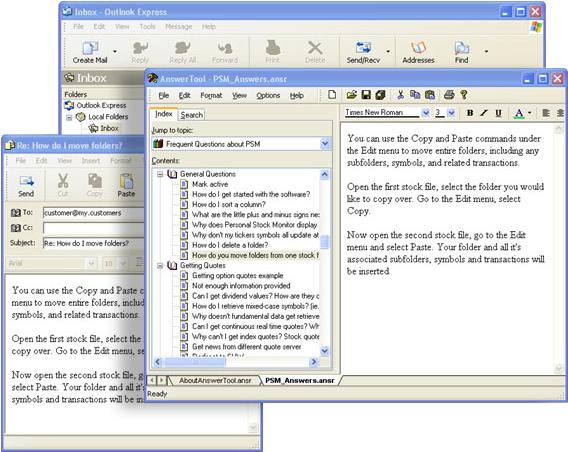The height and width of the screenshot is (452, 568).
Task: Toggle Underline formatting in AnswerTool
Action: coord(498,113)
